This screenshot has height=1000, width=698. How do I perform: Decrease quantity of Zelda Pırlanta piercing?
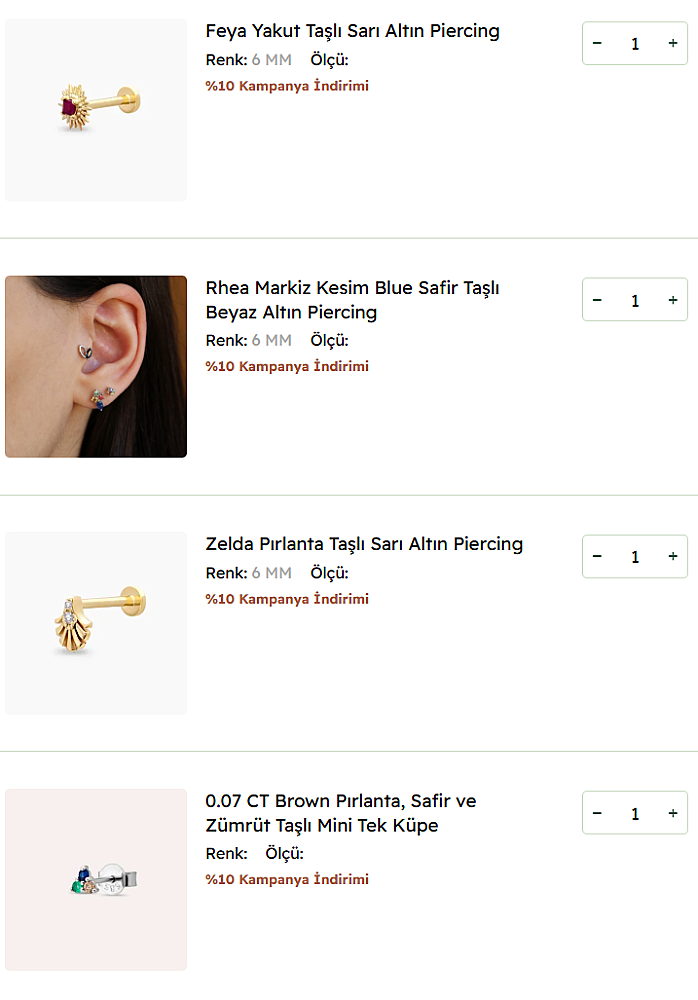(x=597, y=556)
